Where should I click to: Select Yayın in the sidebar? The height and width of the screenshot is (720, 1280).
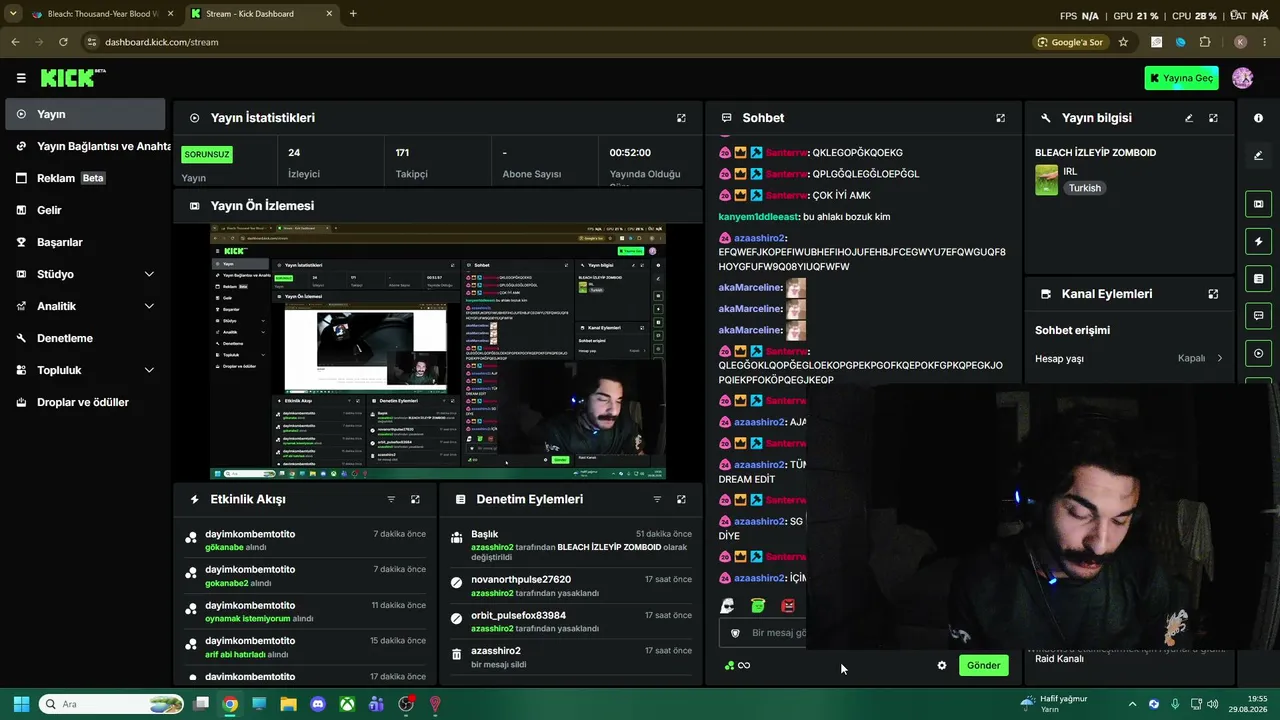(x=85, y=114)
